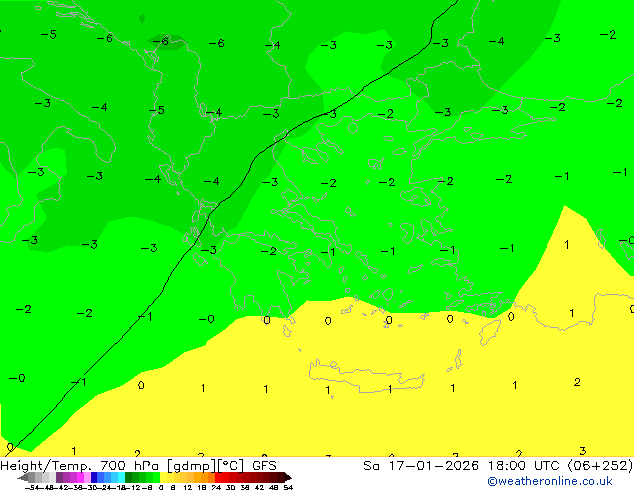Pick the yellow swatch at 0 in the legend
634x490 pixels.
[x=163, y=477]
